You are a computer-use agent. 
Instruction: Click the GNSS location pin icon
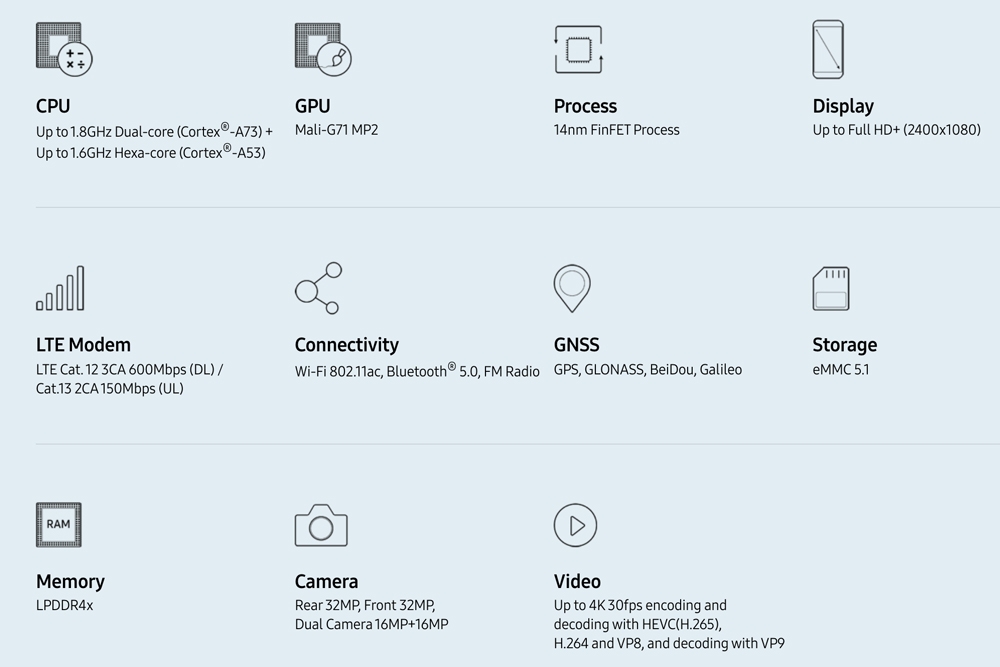click(572, 288)
